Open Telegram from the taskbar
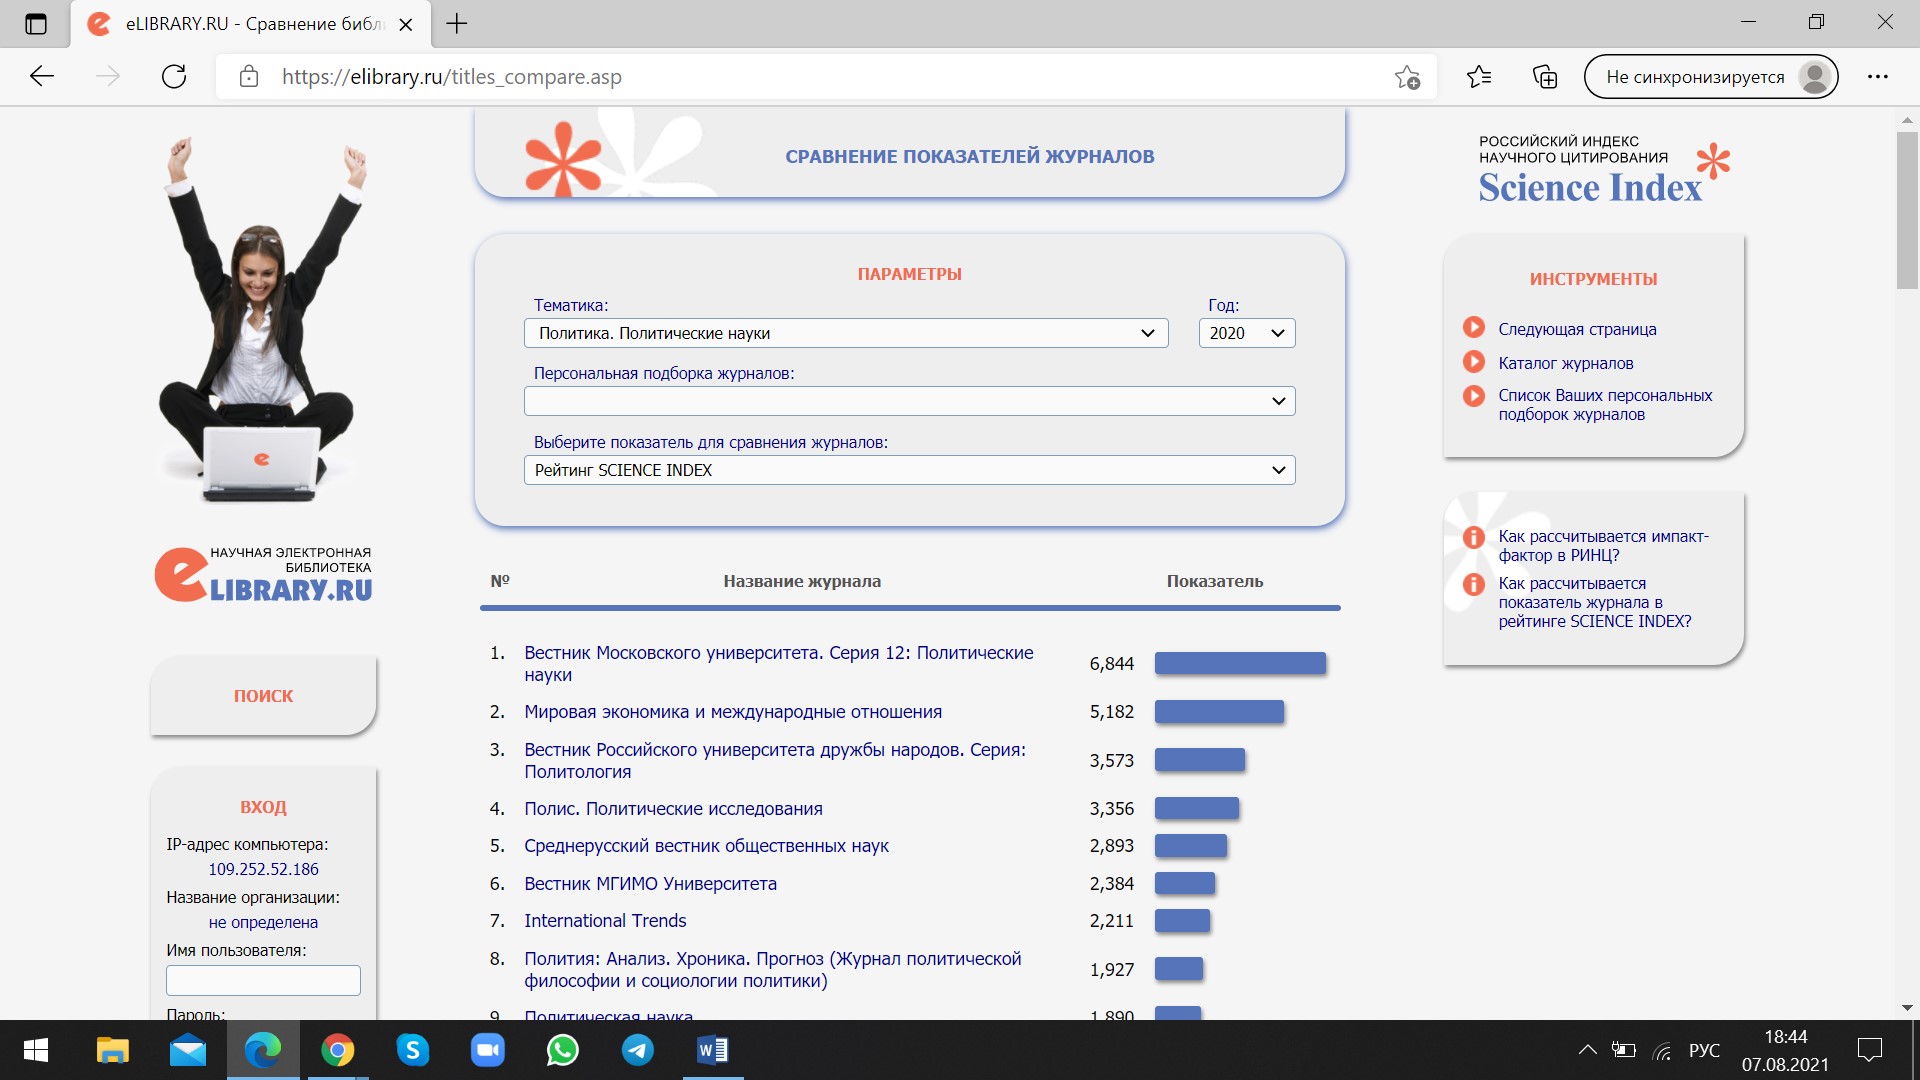The image size is (1920, 1080). tap(637, 1050)
